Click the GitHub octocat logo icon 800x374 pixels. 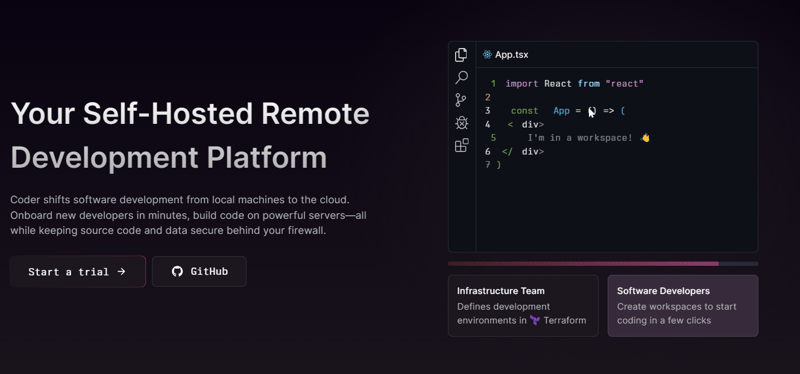tap(177, 271)
